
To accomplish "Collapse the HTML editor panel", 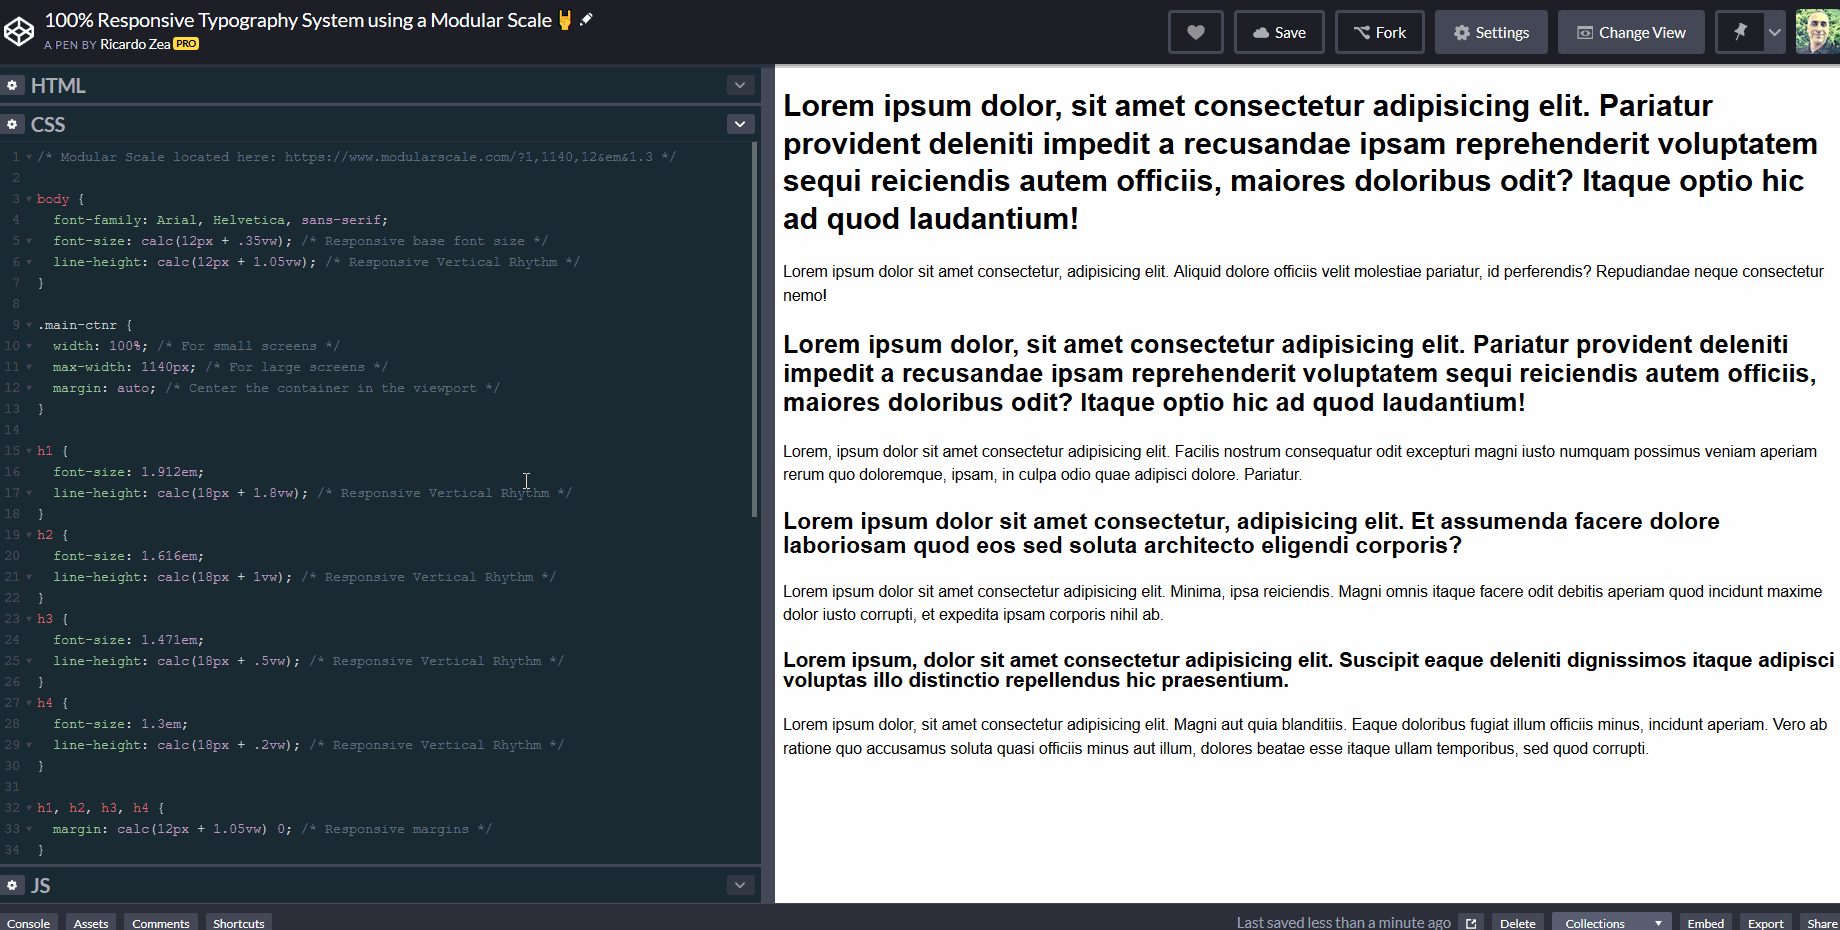I will (x=740, y=85).
